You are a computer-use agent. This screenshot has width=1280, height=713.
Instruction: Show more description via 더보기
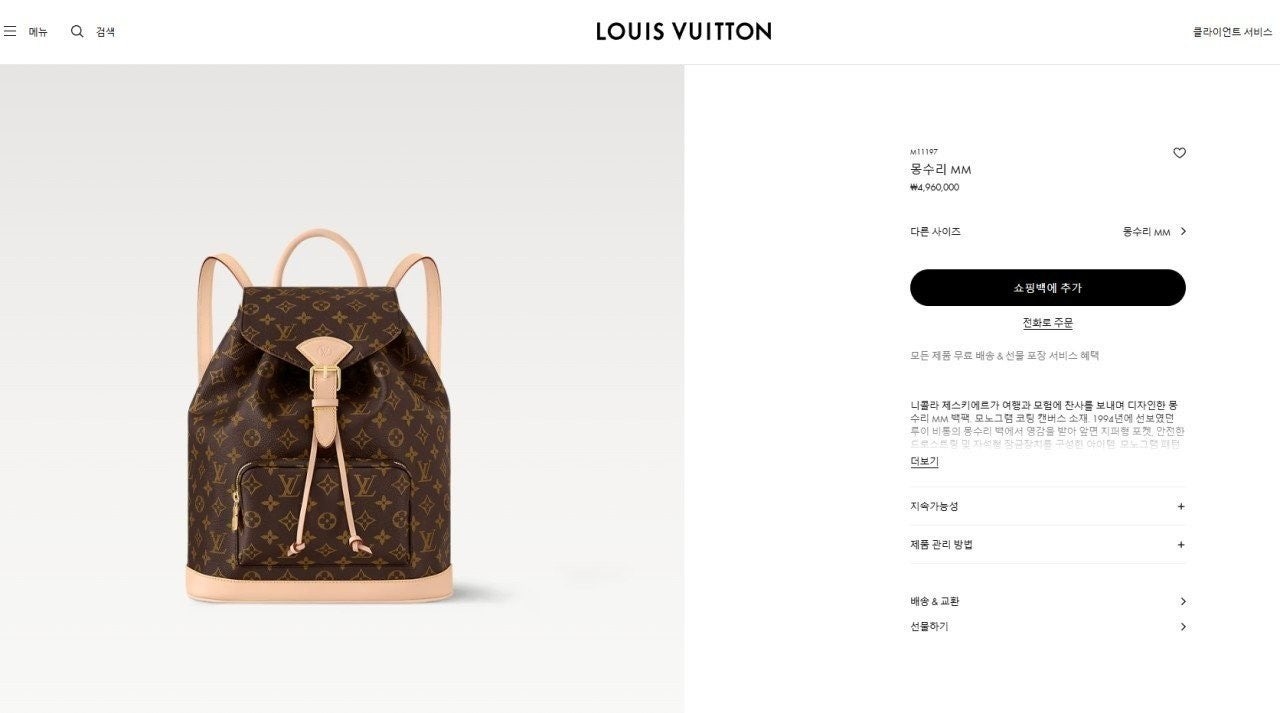924,461
